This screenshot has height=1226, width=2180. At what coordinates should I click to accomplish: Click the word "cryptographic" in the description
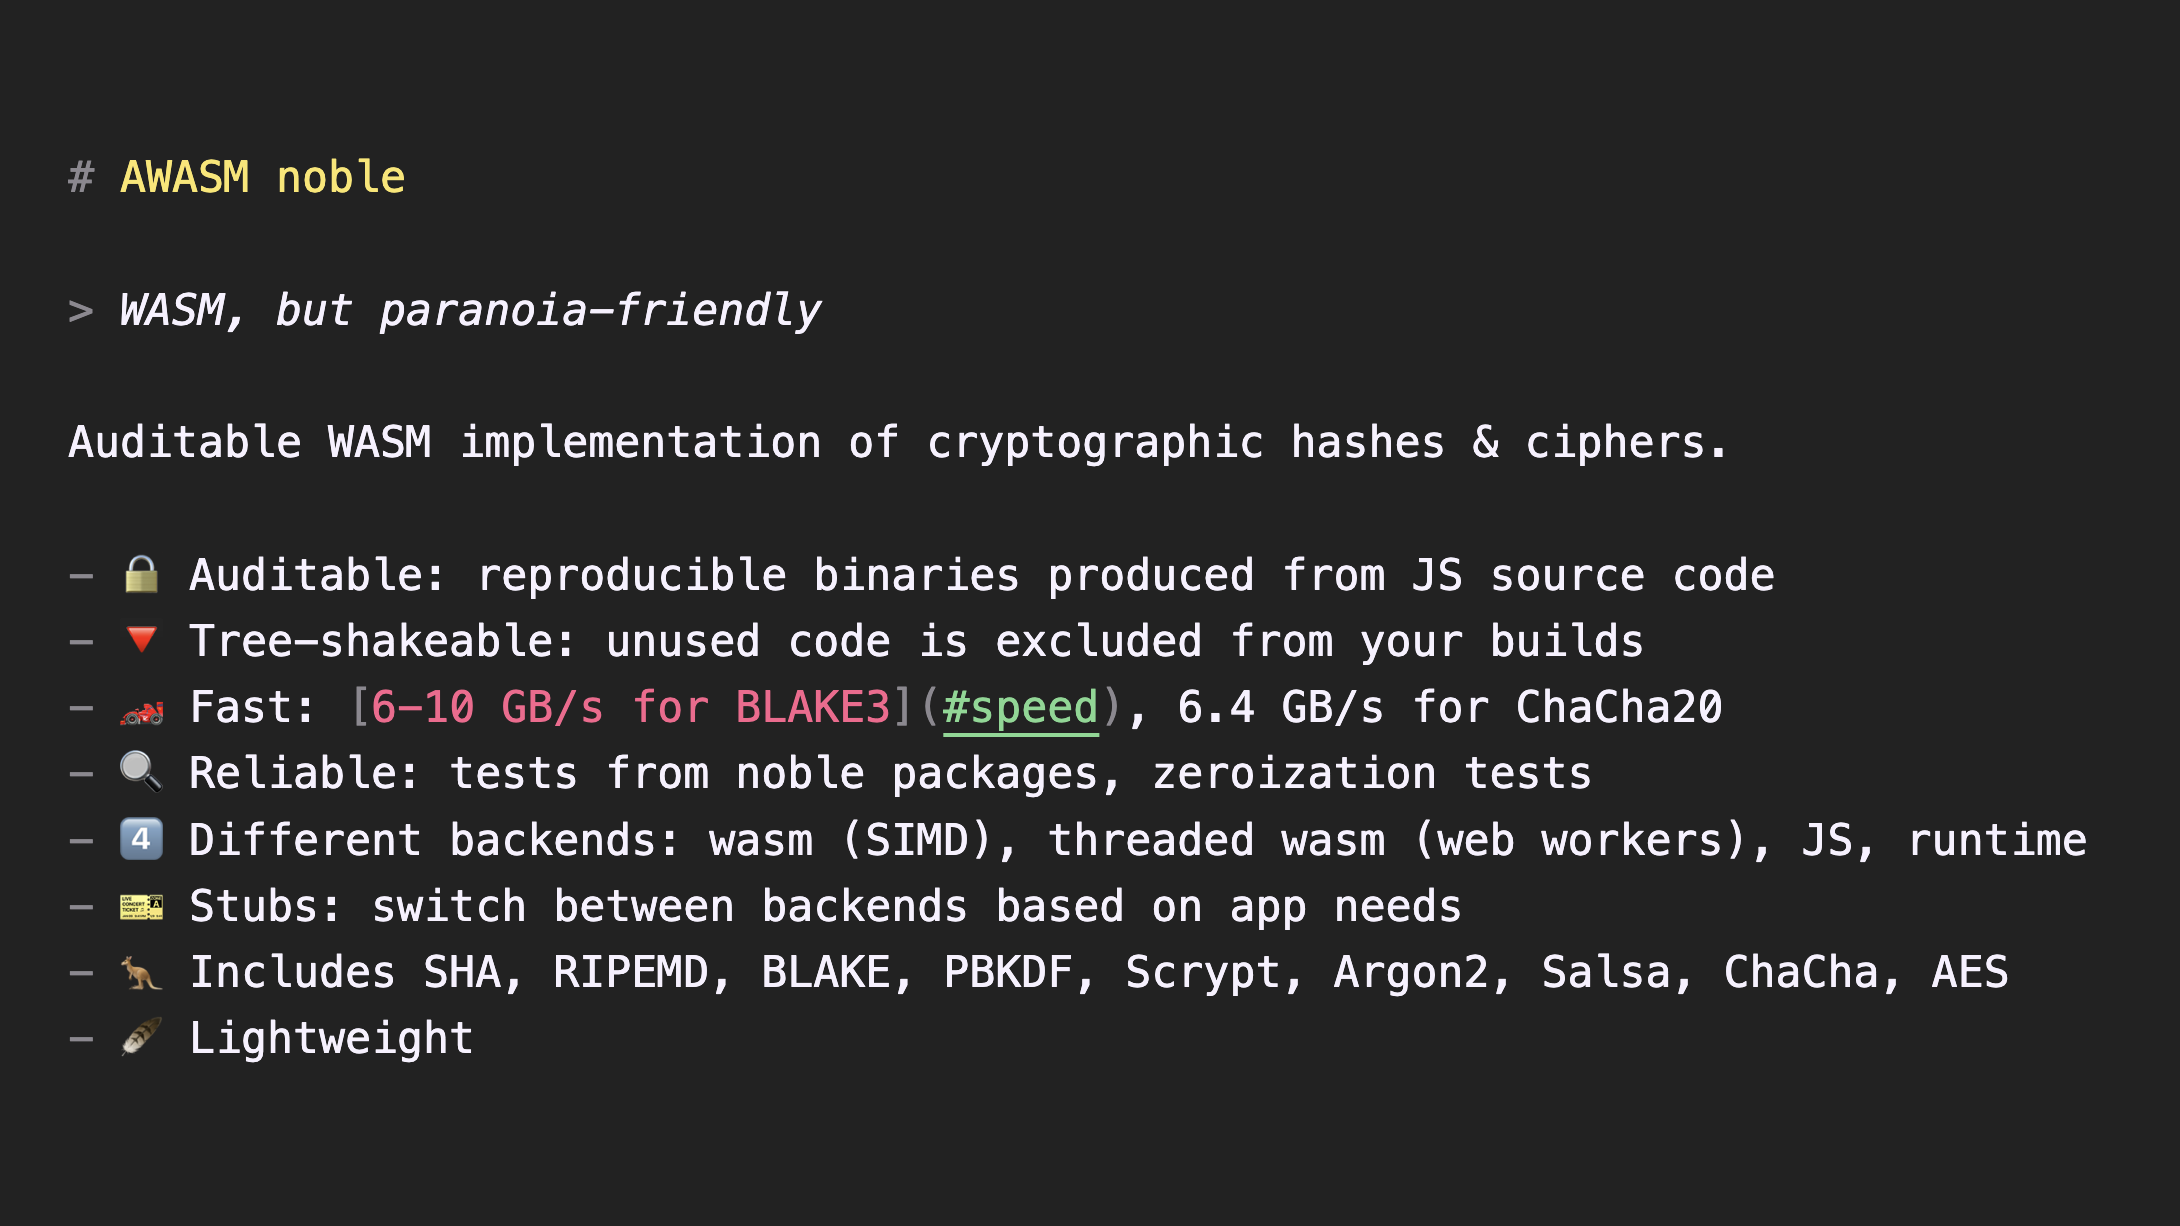click(1095, 443)
